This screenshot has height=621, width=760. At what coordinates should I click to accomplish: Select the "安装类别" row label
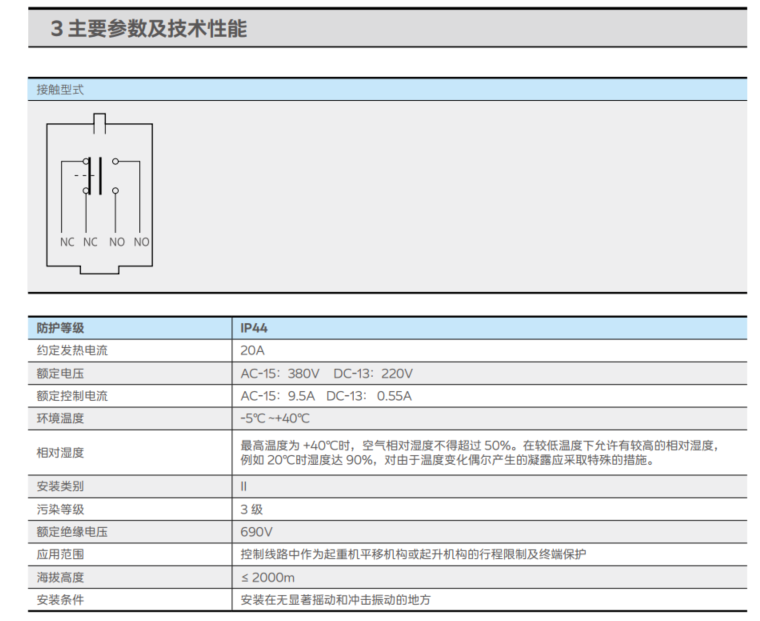60,486
